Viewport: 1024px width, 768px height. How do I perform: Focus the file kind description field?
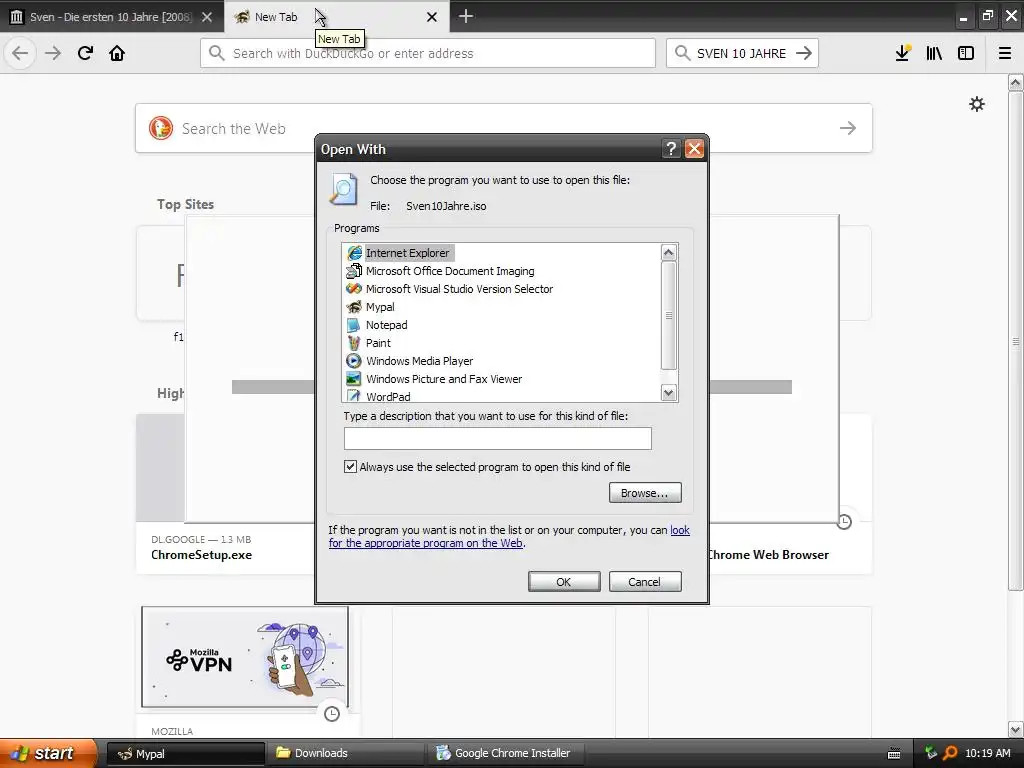click(x=498, y=438)
